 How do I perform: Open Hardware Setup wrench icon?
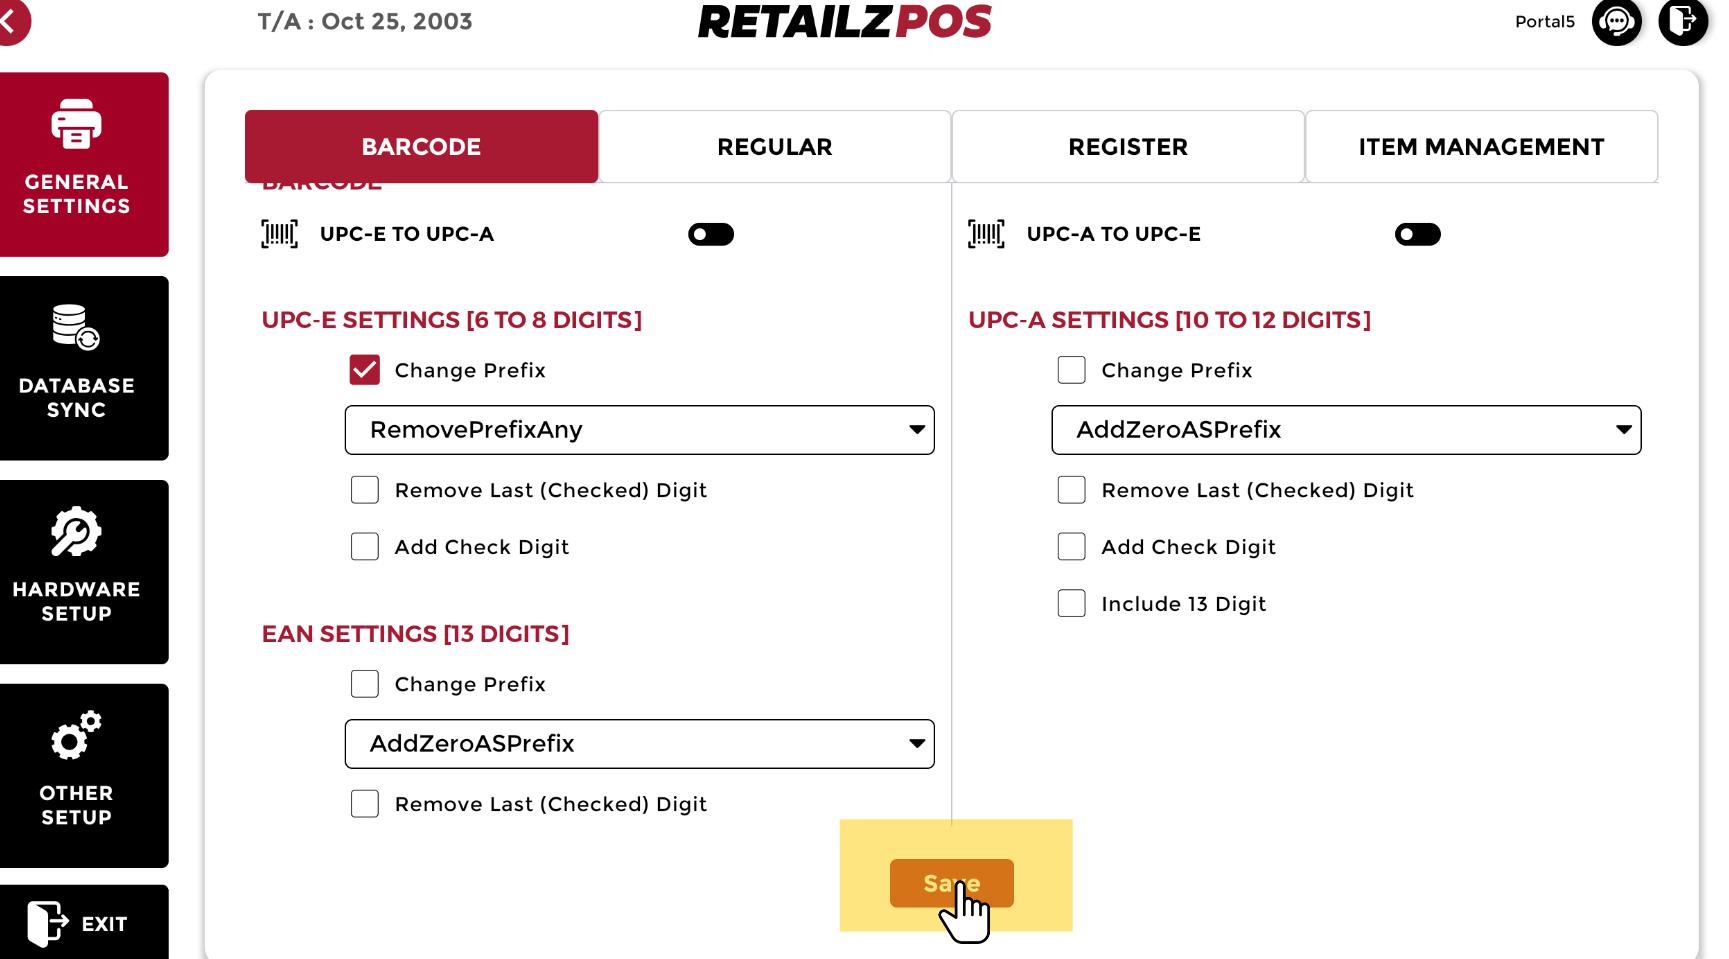[76, 532]
